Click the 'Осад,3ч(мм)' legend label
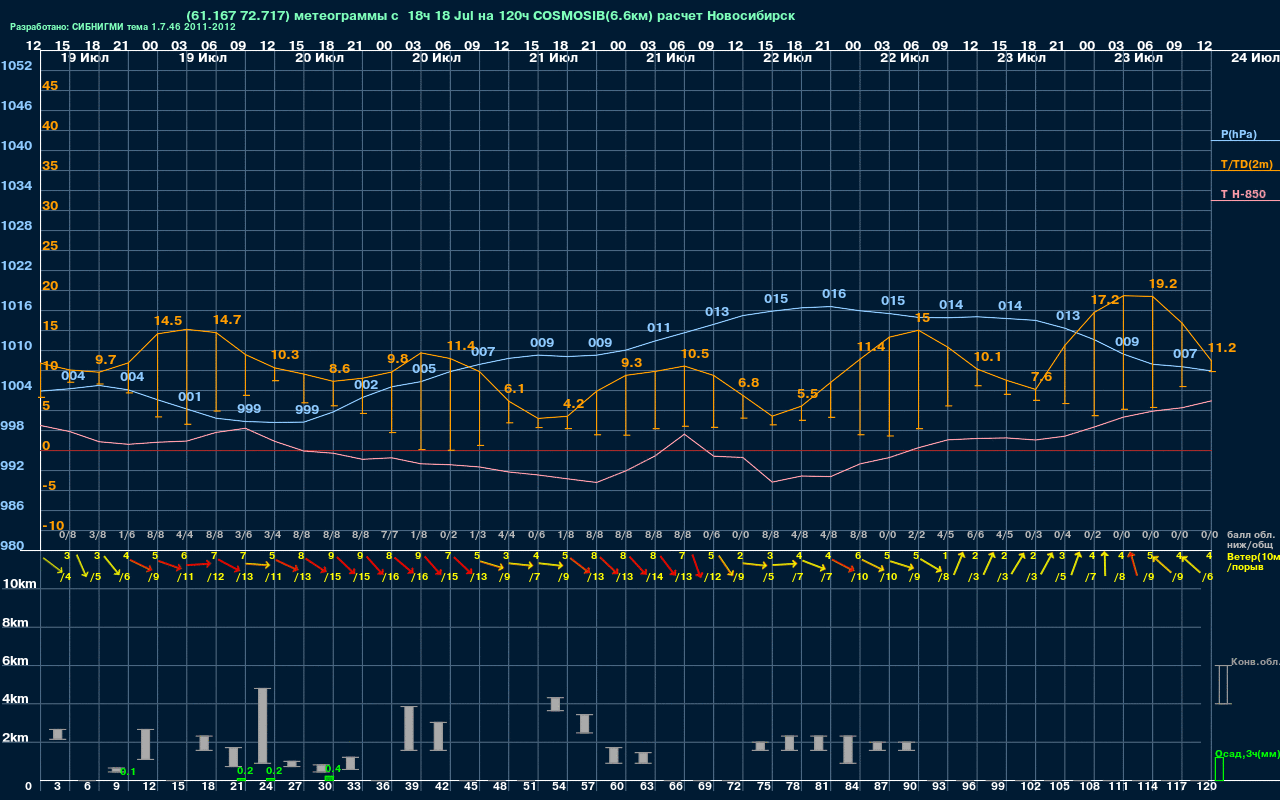Screen dimensions: 1280x800 click(1246, 753)
